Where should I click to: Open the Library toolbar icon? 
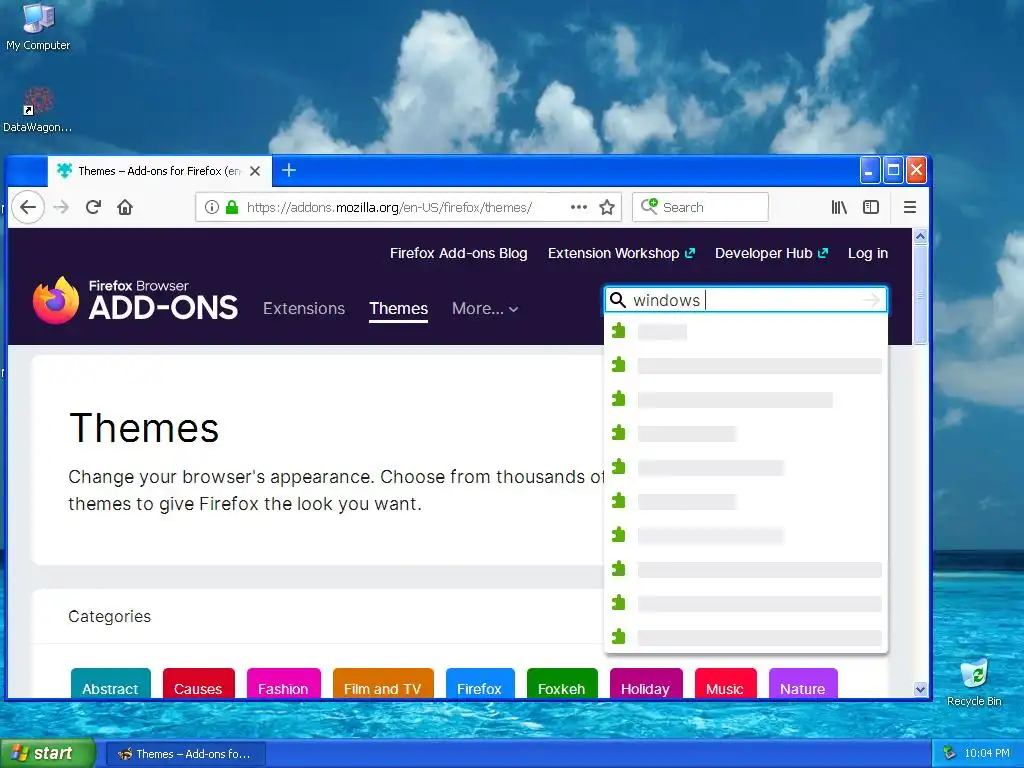[839, 207]
